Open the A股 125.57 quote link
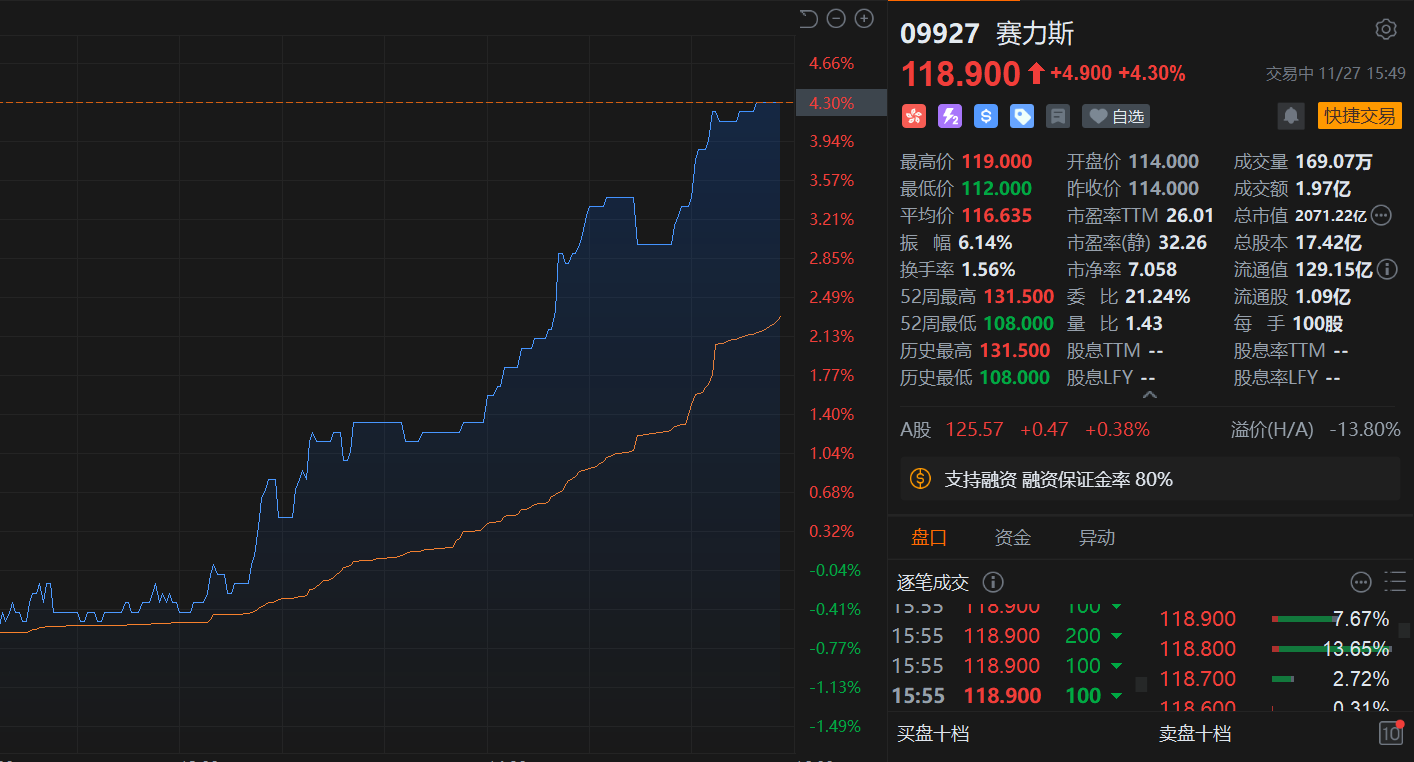This screenshot has height=762, width=1414. [1025, 430]
